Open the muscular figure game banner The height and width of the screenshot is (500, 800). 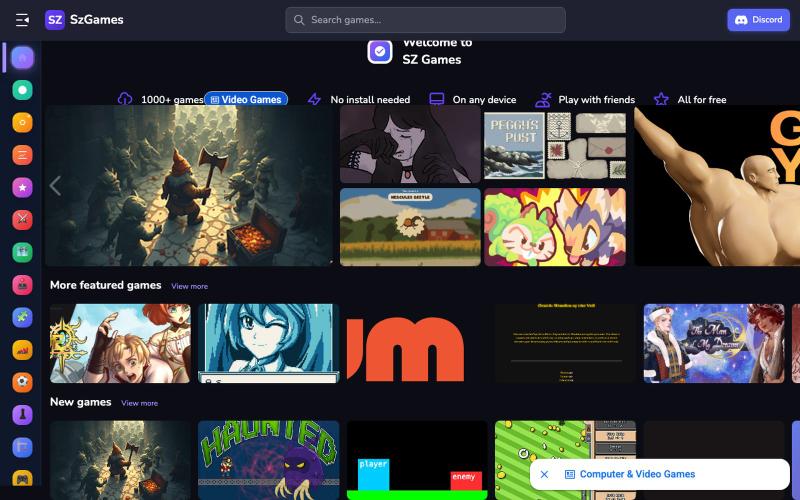click(717, 186)
